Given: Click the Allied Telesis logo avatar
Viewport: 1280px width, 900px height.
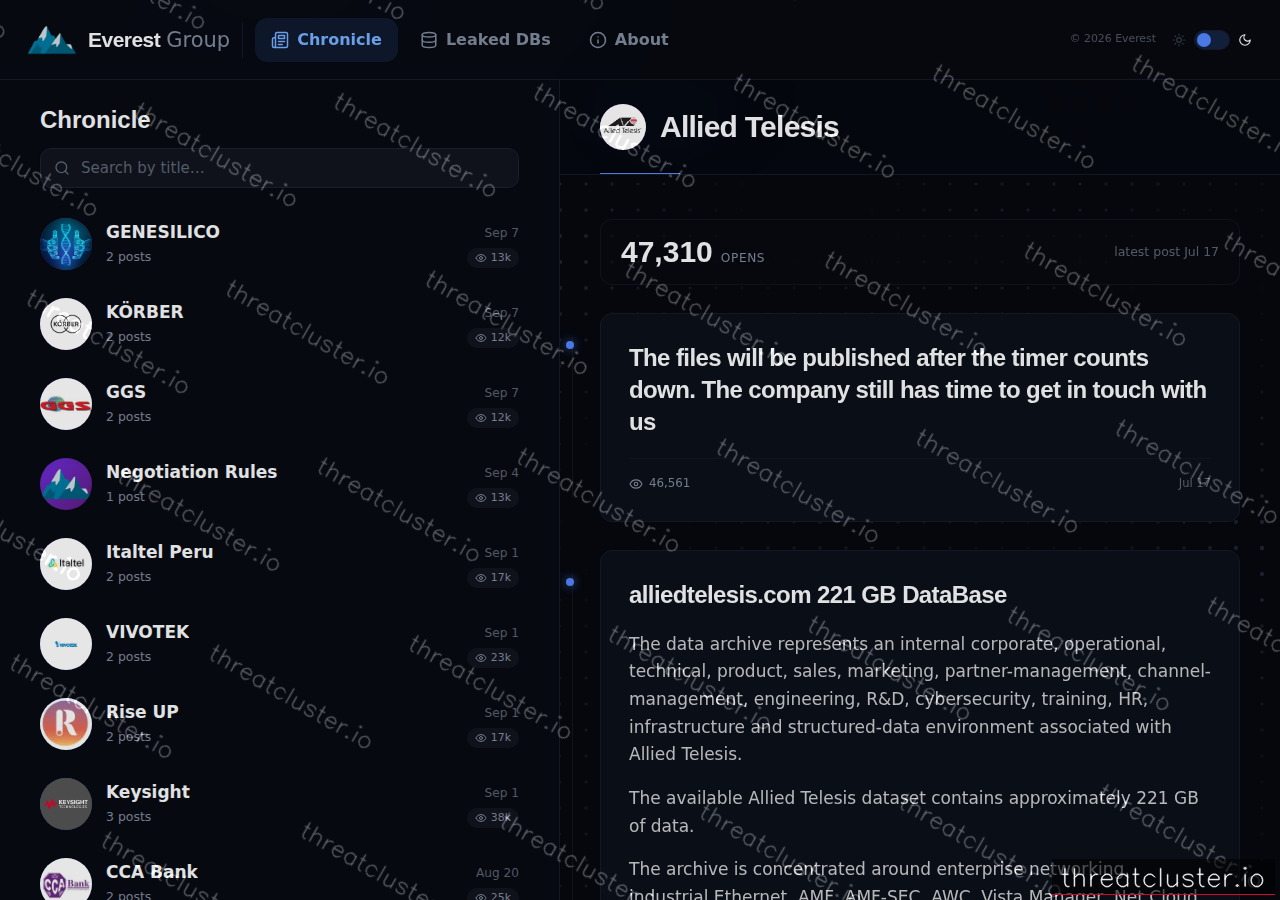Looking at the screenshot, I should tap(623, 127).
